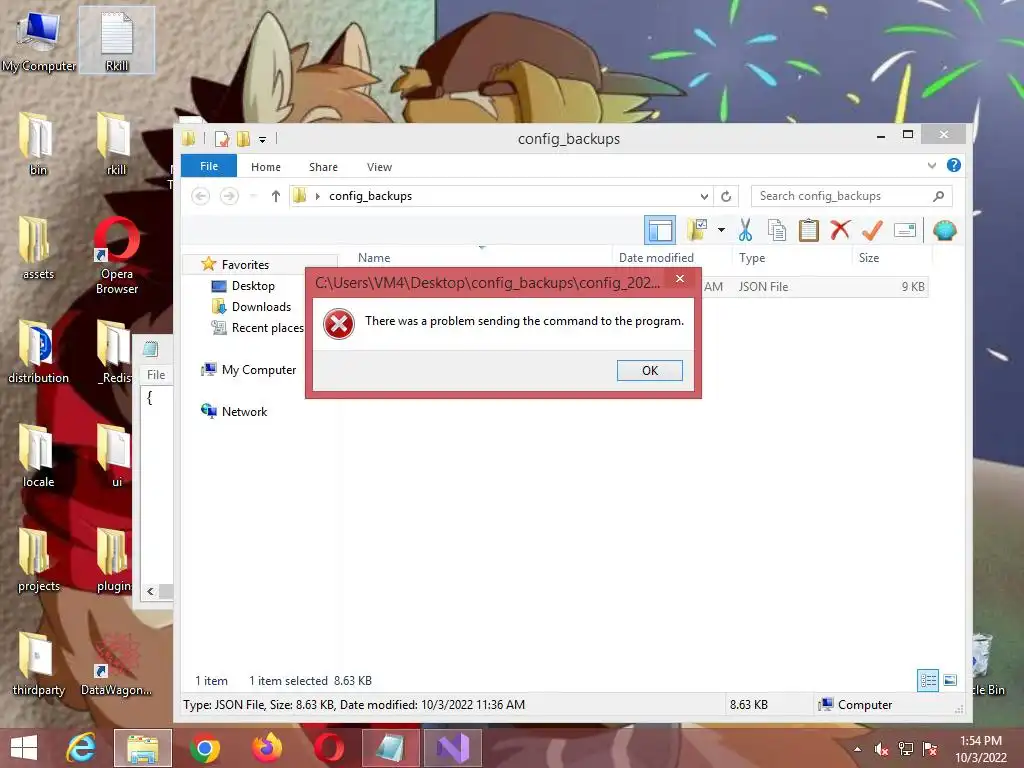Open Quick Access properties icon in title bar

pos(221,138)
